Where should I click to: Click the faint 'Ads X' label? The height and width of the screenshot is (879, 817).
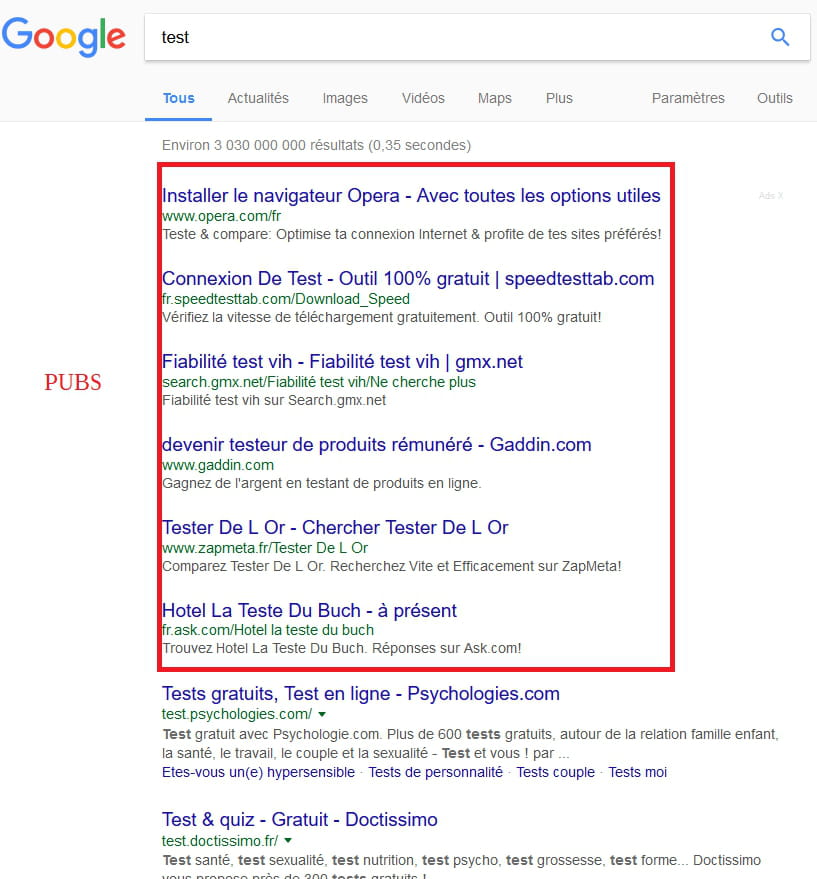[771, 196]
